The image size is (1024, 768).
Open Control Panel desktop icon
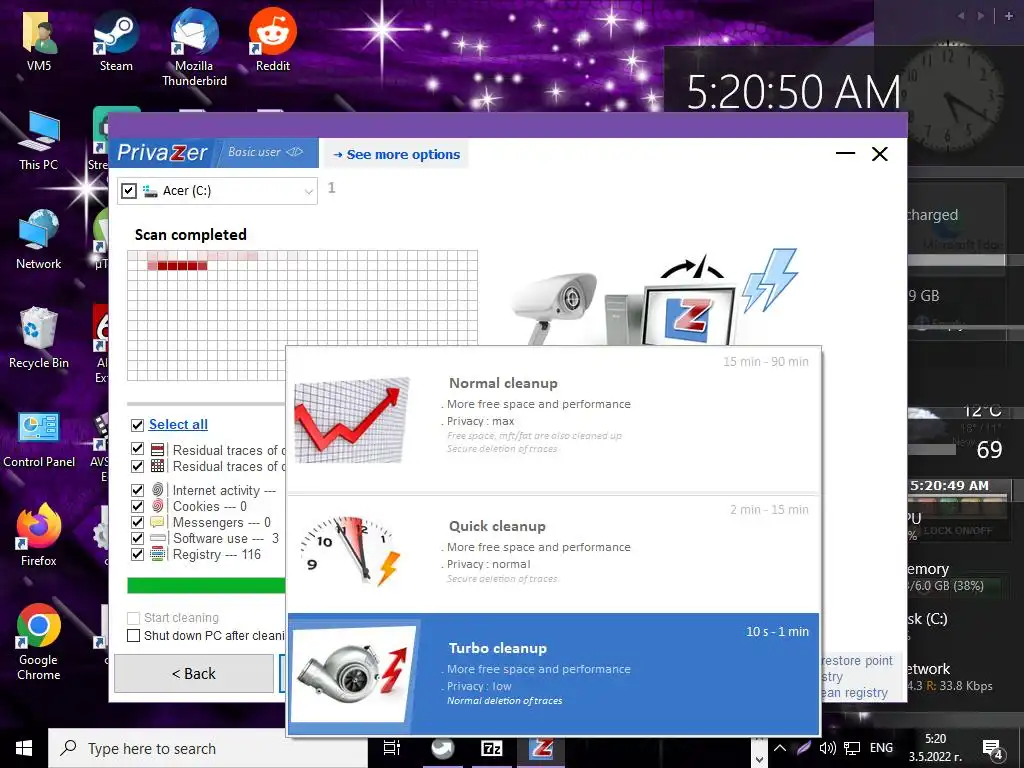(39, 439)
